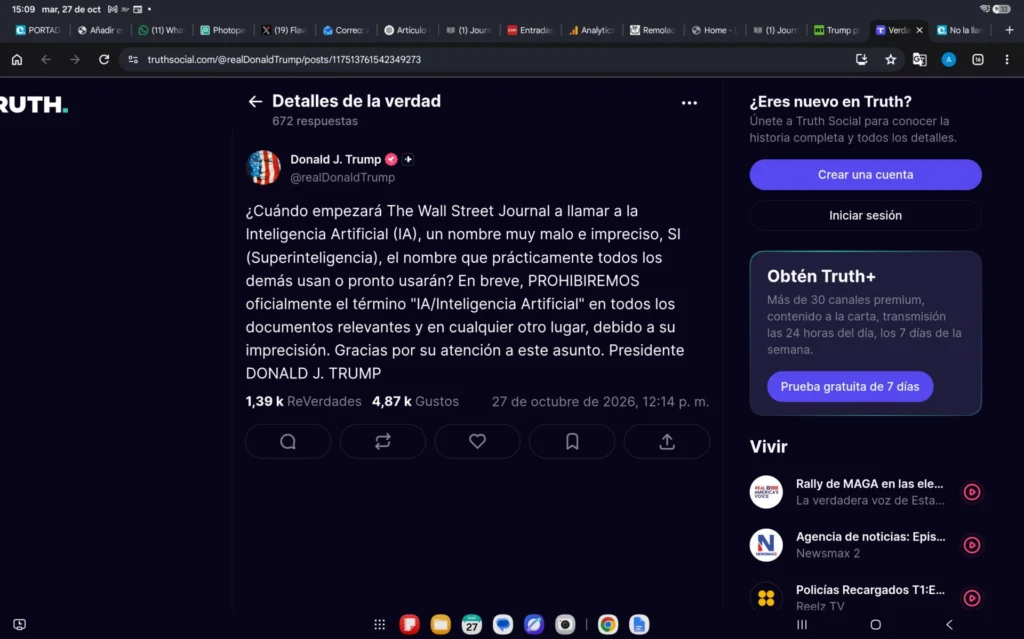Start the 'Prueba gratuita de 7 días' trial
The height and width of the screenshot is (639, 1024).
(850, 387)
